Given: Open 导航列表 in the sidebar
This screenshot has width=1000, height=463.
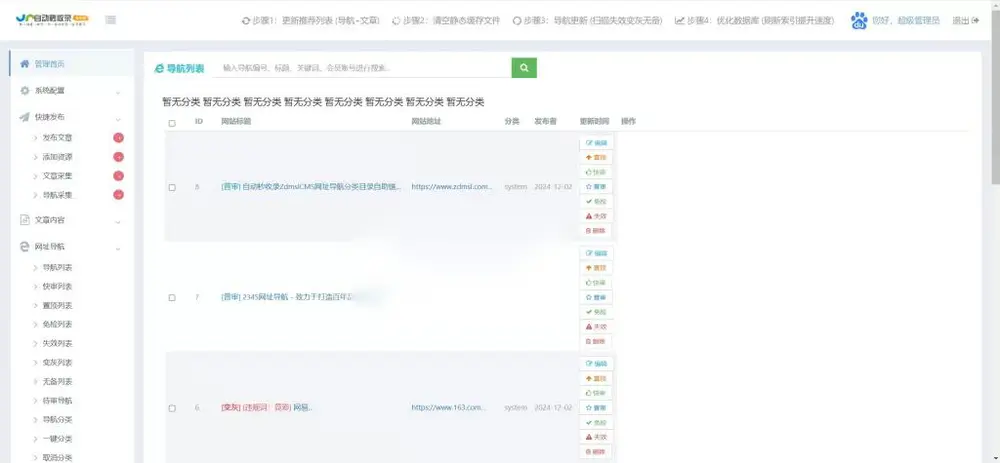Looking at the screenshot, I should [x=57, y=267].
